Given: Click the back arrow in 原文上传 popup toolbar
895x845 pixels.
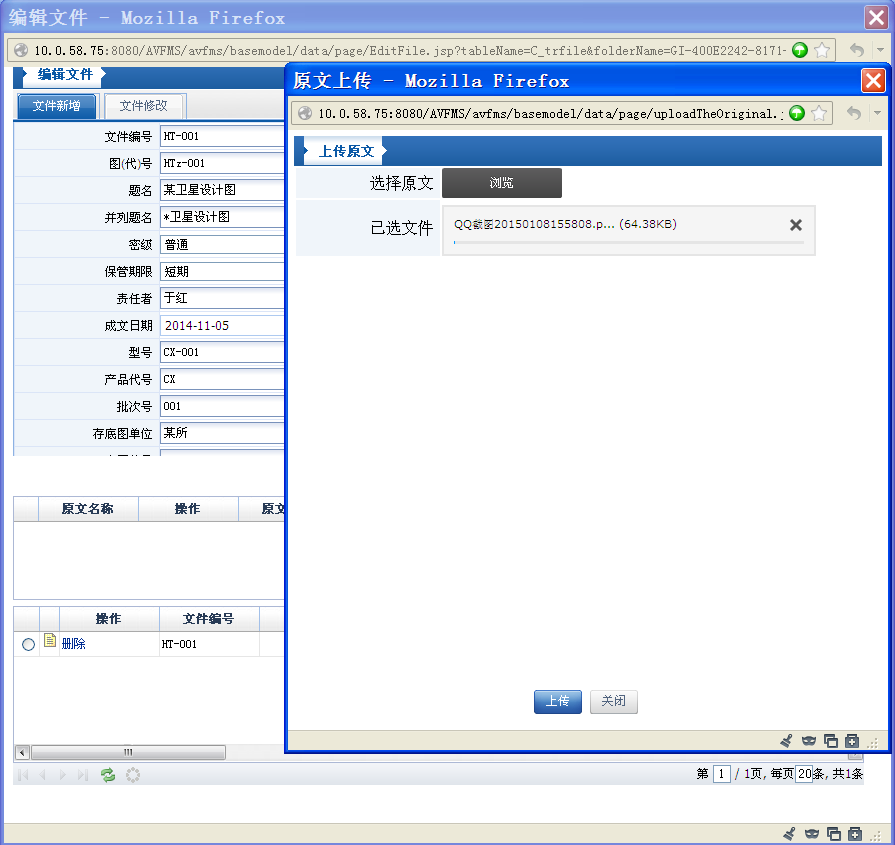Looking at the screenshot, I should click(x=854, y=113).
